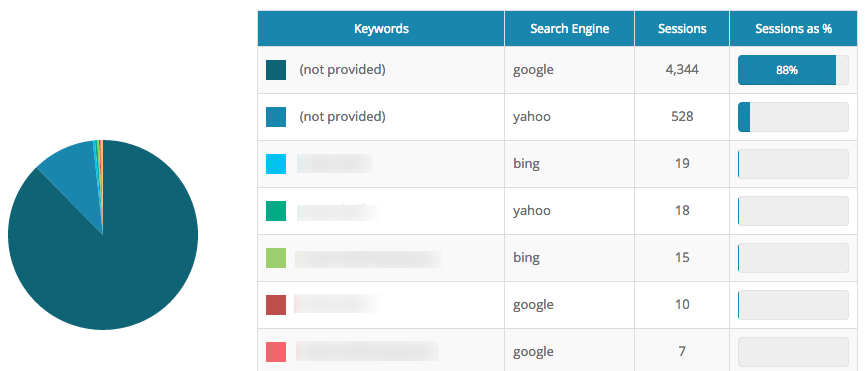Screen dimensions: 868x371
Task: Select the 4,344 sessions cell
Action: (x=682, y=70)
